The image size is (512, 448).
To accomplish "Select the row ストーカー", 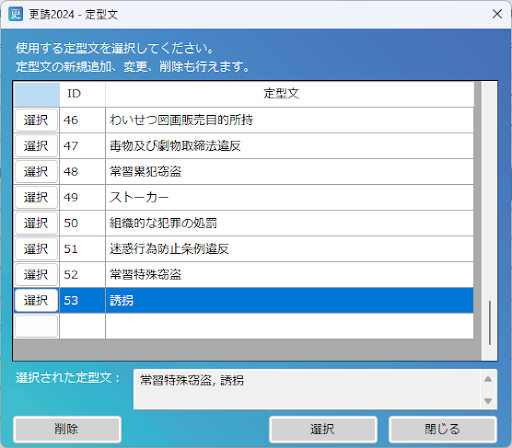I will coord(289,197).
